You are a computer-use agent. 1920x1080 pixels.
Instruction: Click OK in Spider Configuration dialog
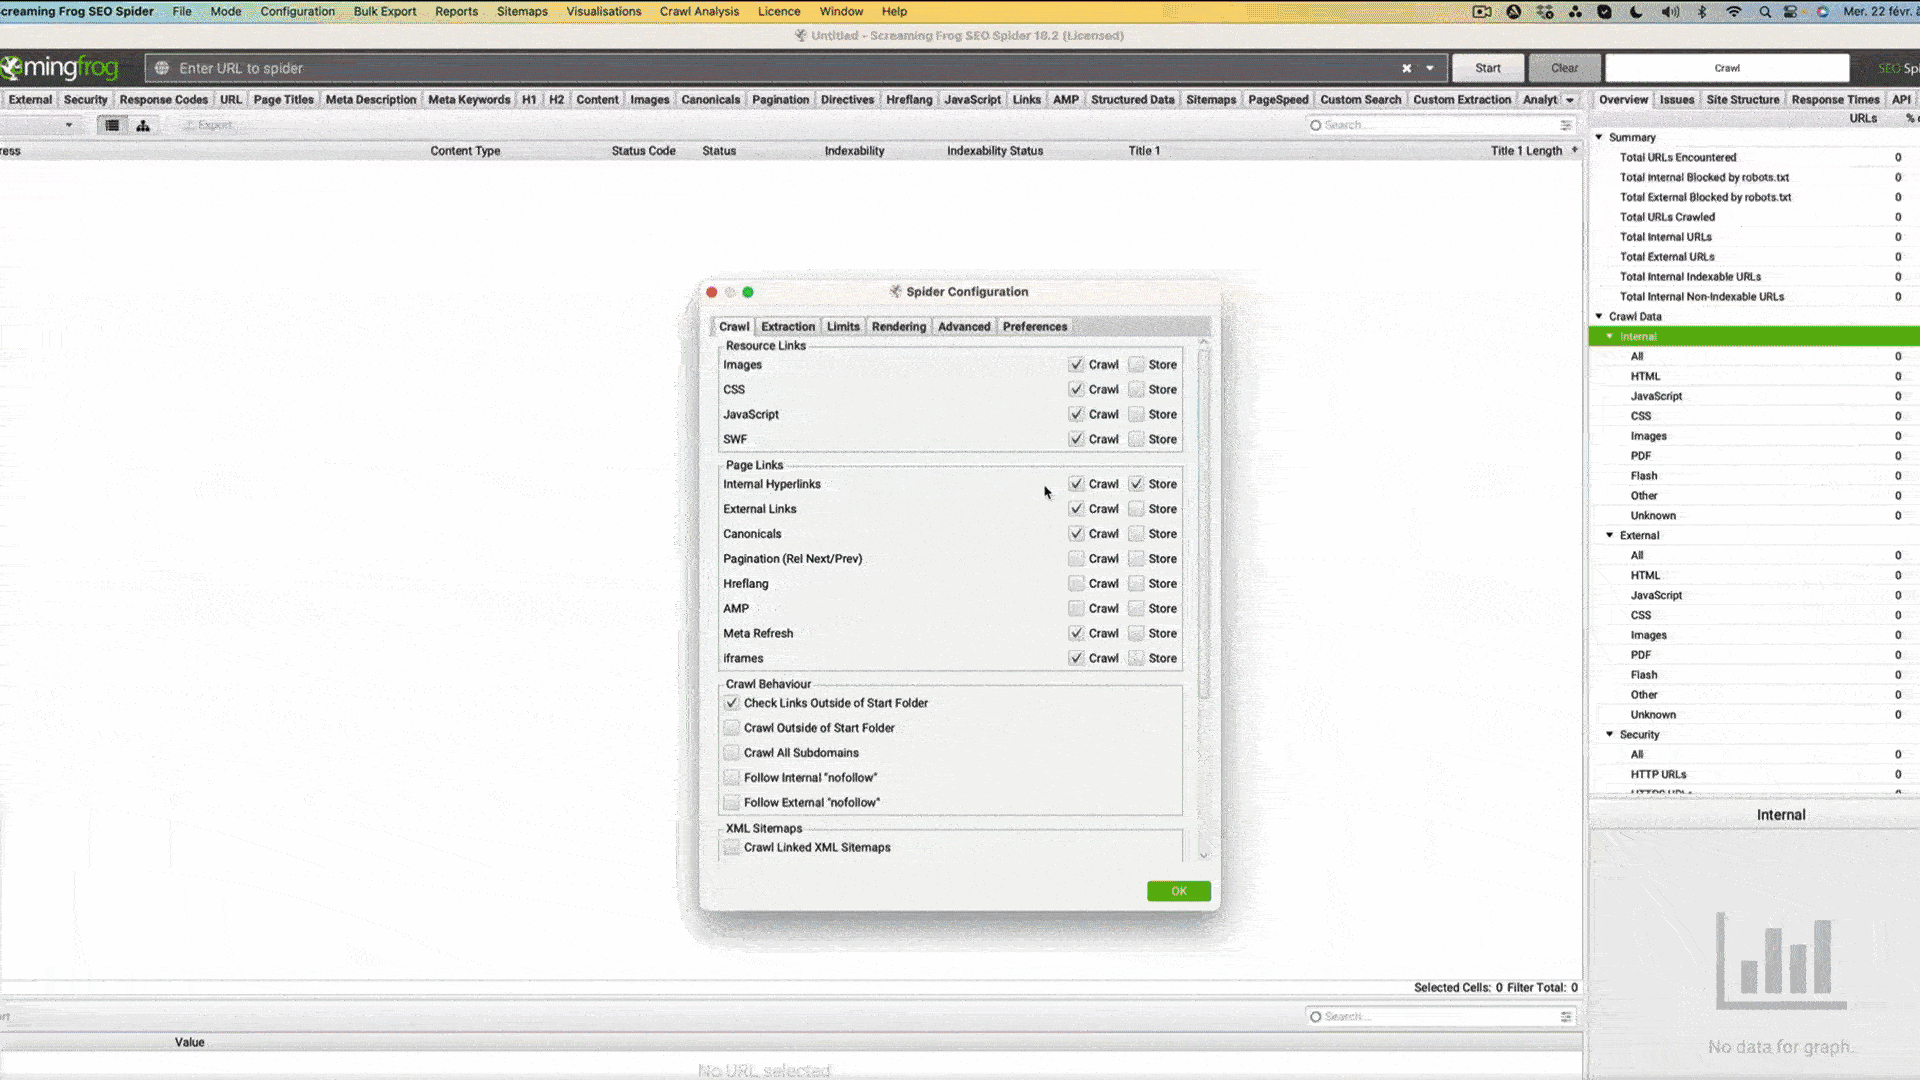(x=1179, y=891)
